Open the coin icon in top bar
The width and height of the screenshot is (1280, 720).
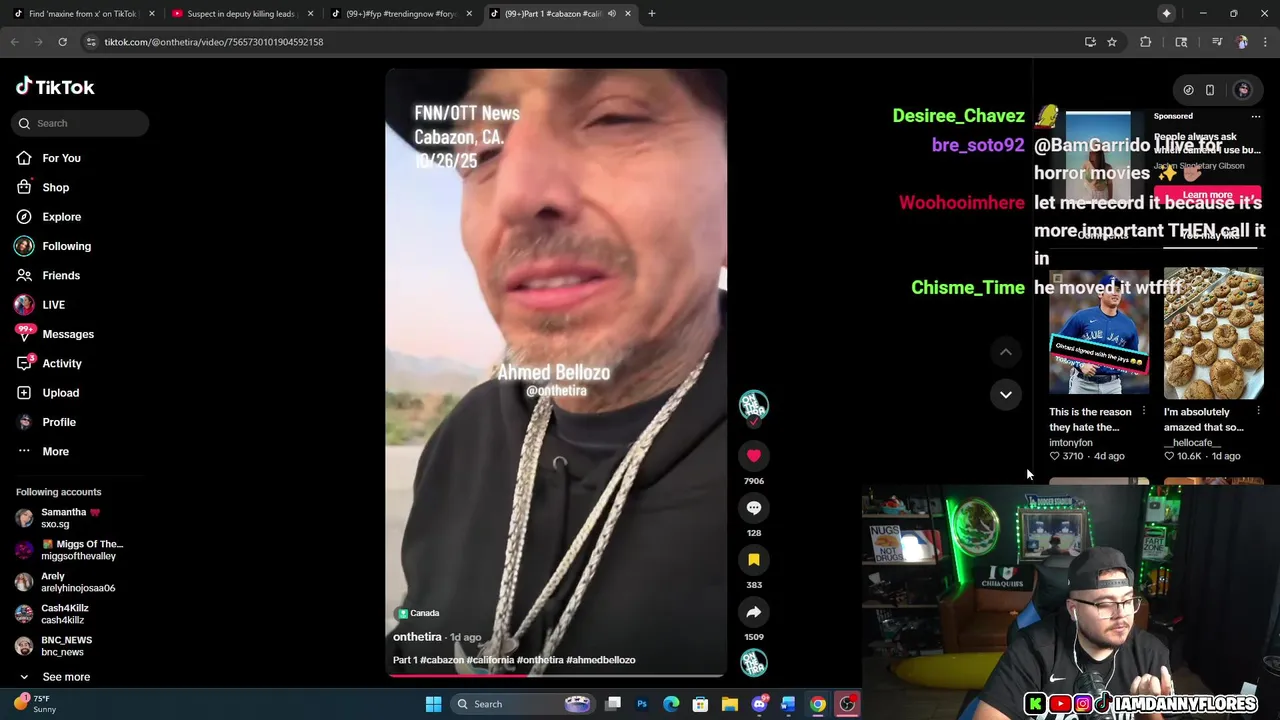pyautogui.click(x=1188, y=90)
